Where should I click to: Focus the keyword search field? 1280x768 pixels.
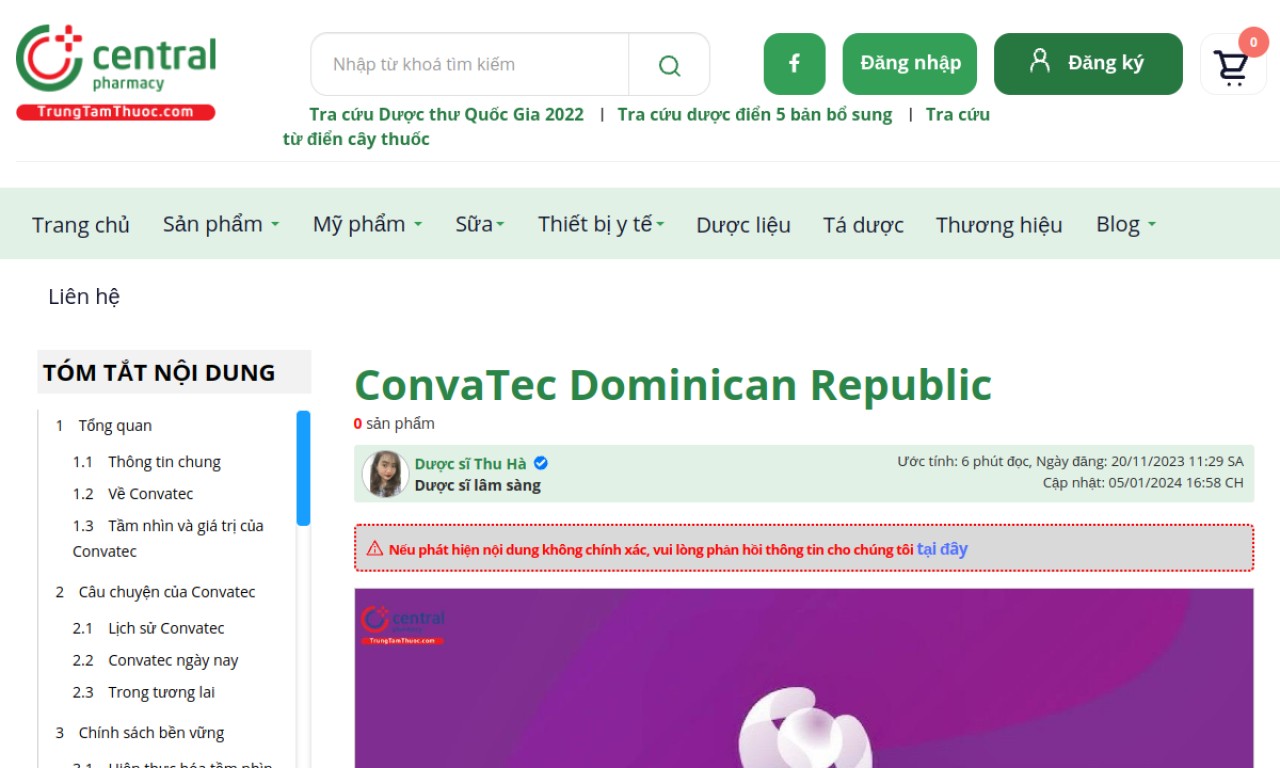click(x=470, y=65)
